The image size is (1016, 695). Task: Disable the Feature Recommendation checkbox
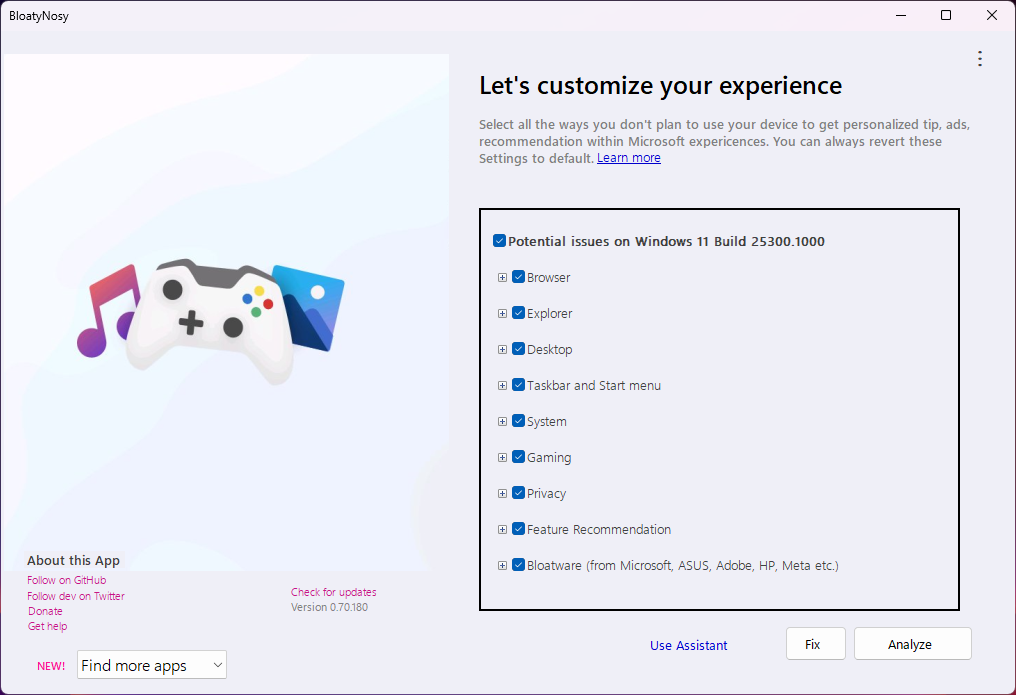click(518, 529)
